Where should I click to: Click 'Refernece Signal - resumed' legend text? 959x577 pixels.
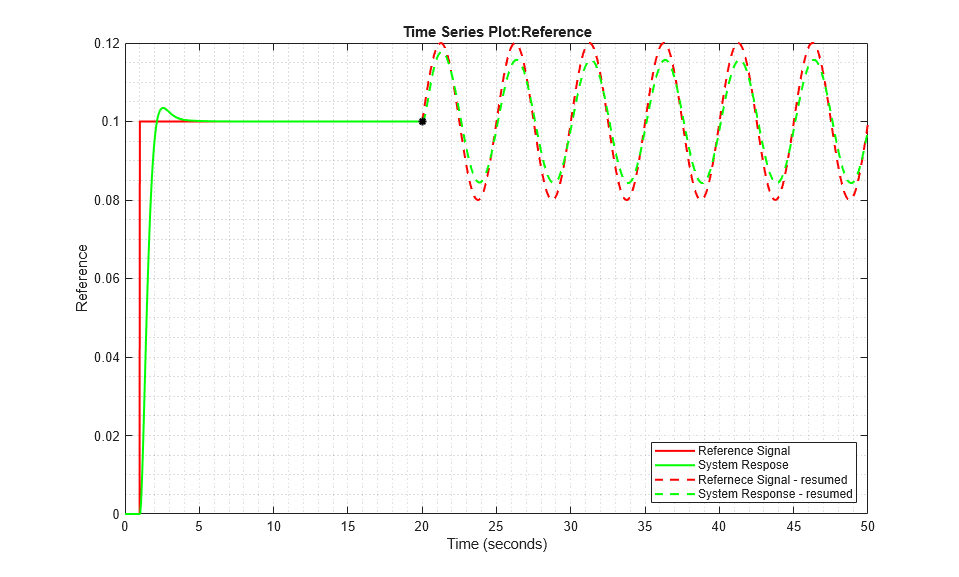click(x=772, y=480)
